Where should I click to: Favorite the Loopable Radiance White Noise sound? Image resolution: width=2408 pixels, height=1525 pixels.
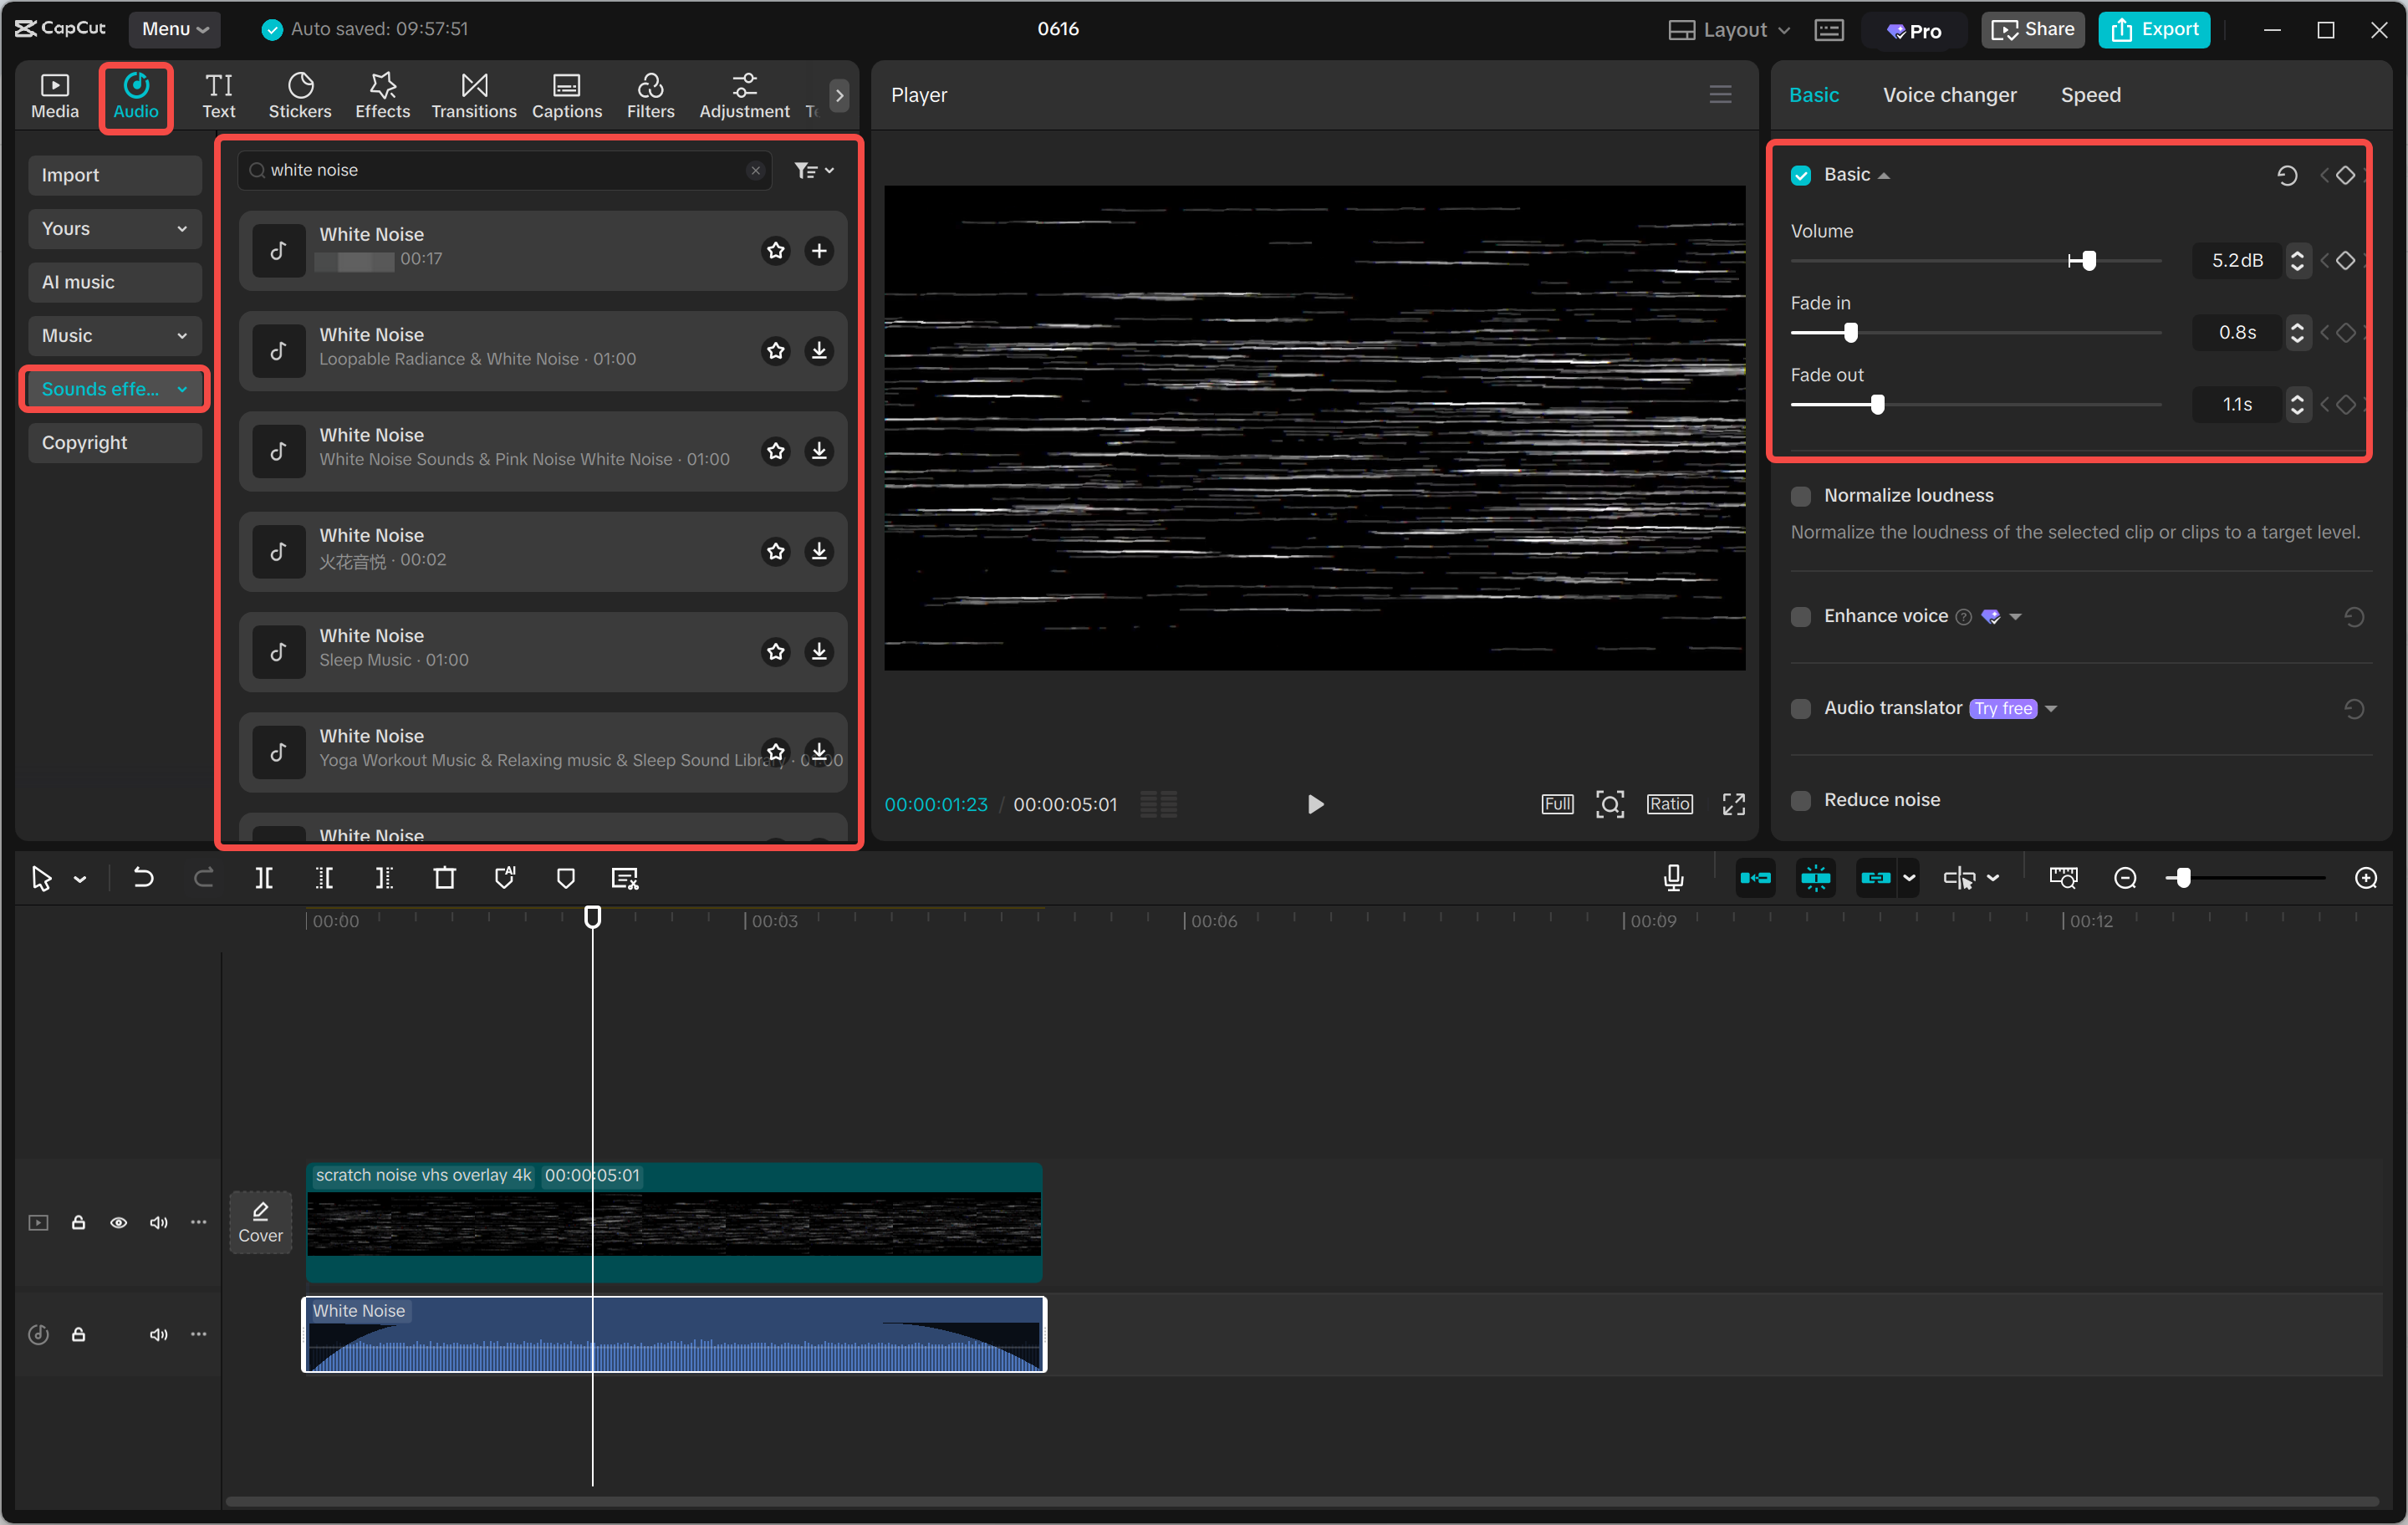pos(776,351)
